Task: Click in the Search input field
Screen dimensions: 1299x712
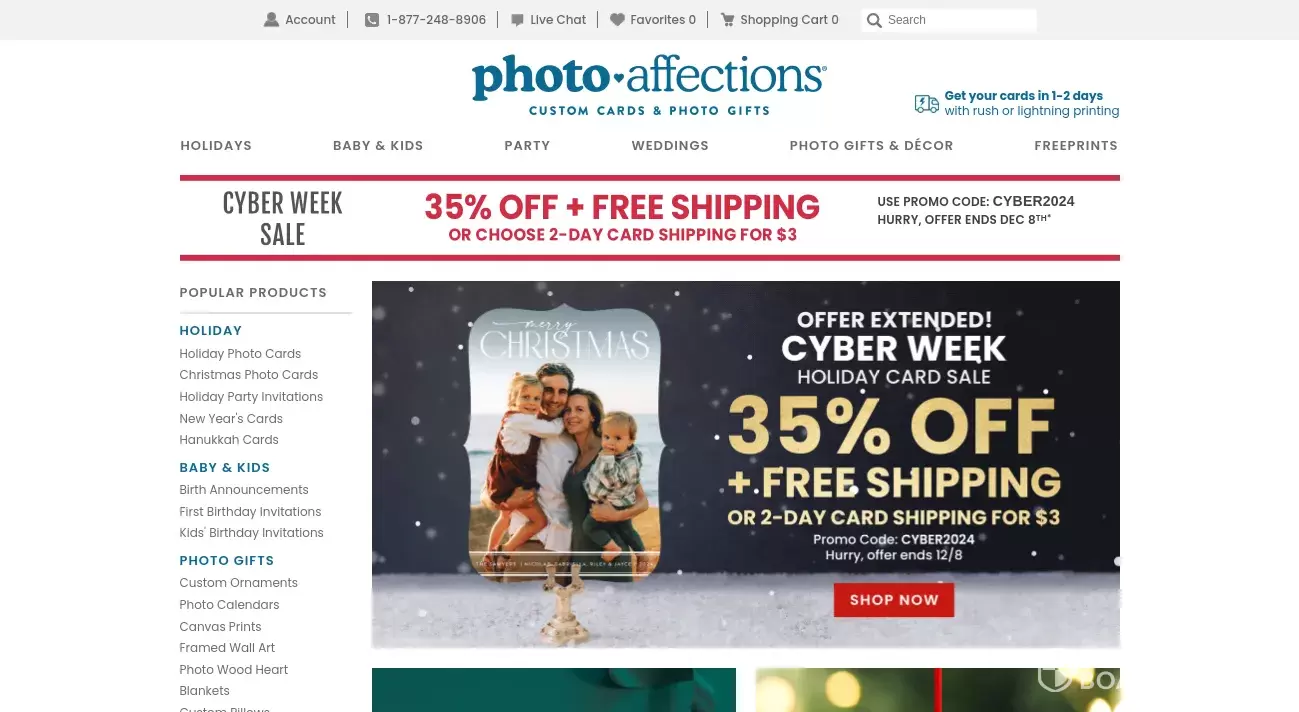Action: [x=959, y=20]
